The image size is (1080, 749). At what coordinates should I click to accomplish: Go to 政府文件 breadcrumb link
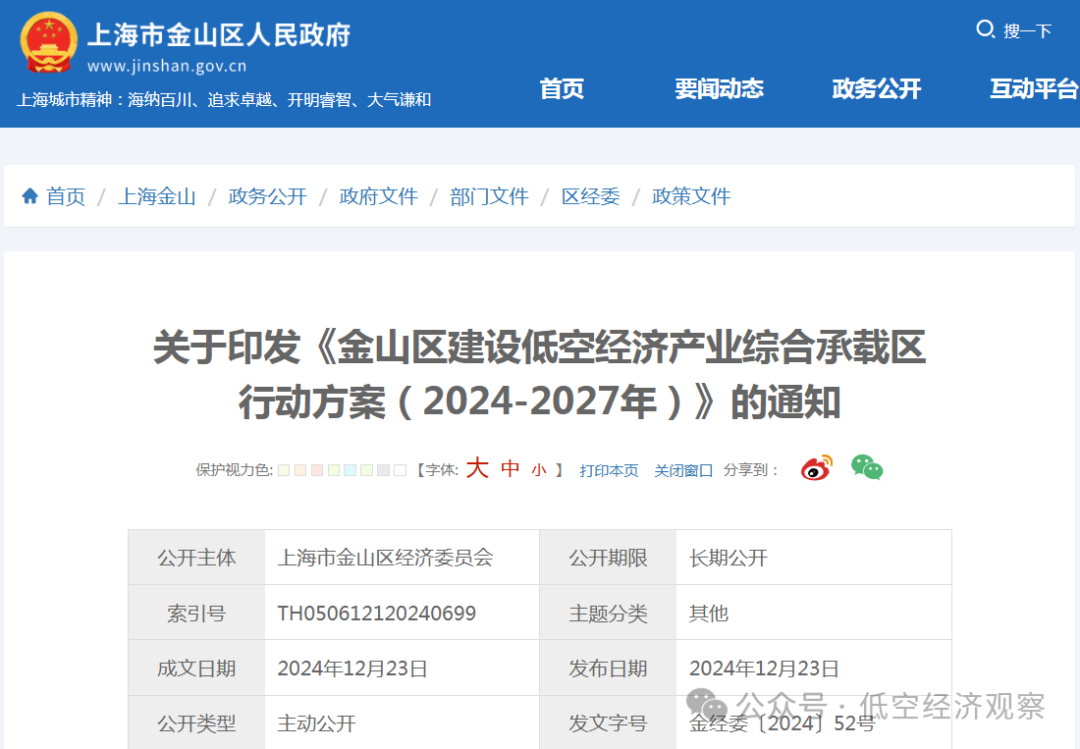click(x=378, y=196)
